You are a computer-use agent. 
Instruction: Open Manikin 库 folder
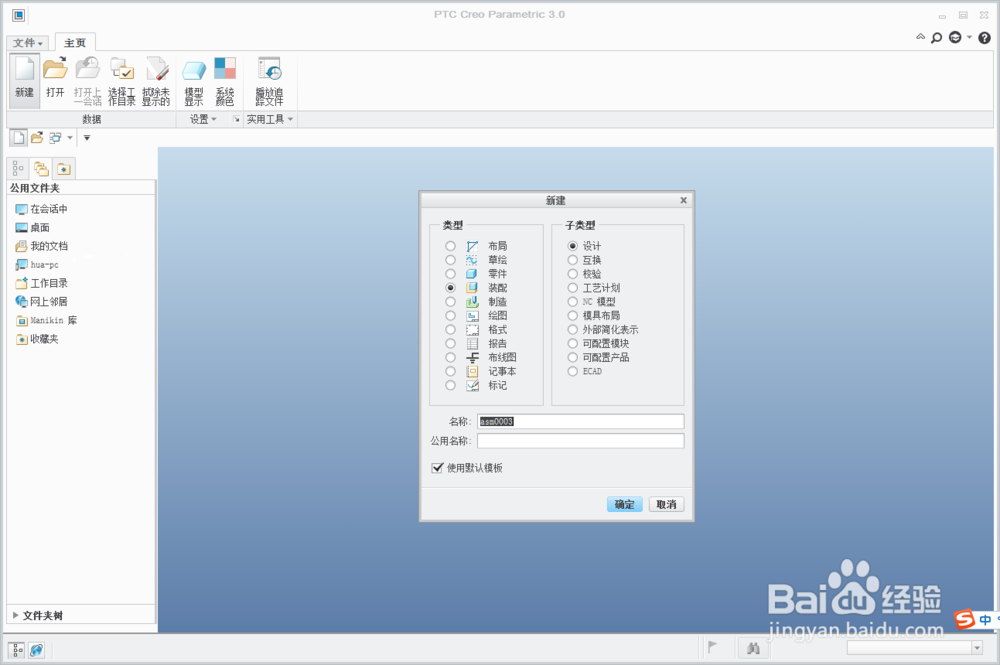[46, 320]
